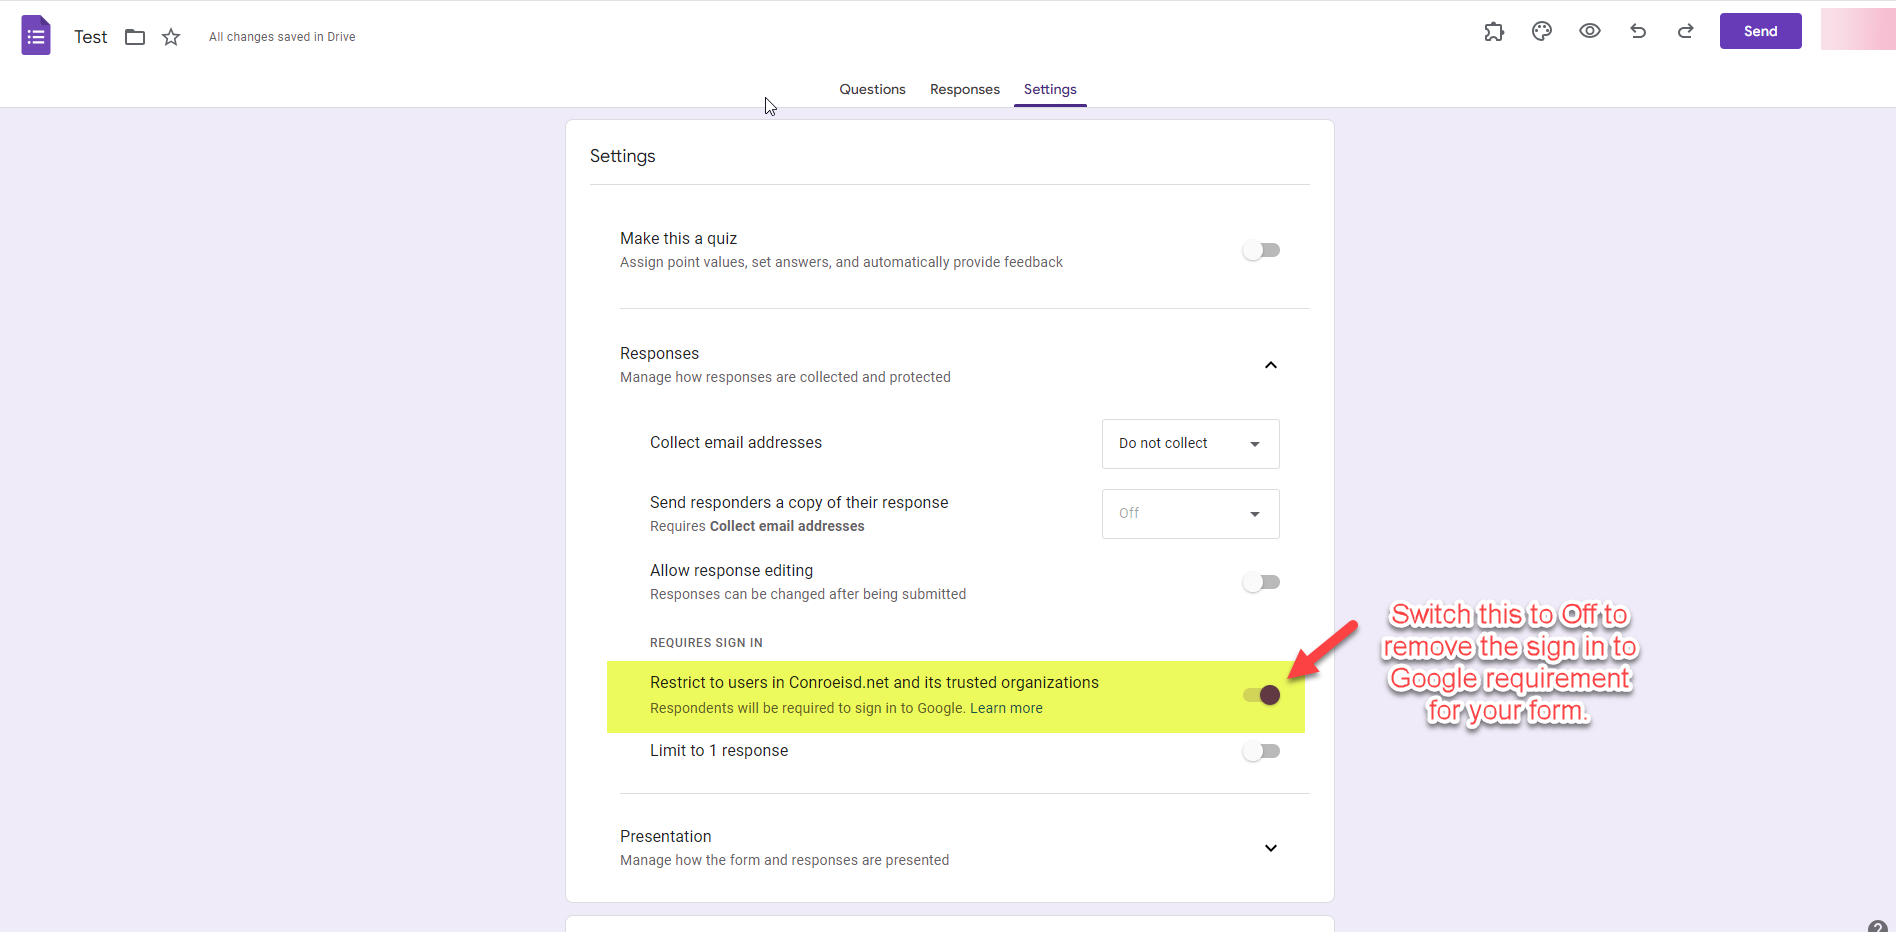Screen dimensions: 1896x932
Task: Open the customize theme palette icon
Action: 1542,31
